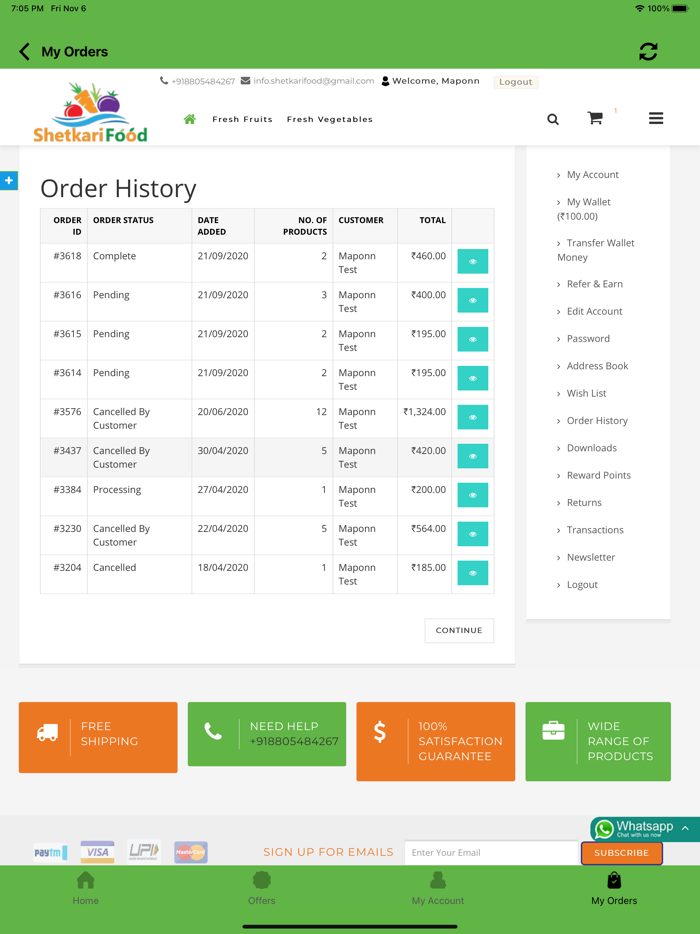The image size is (700, 934).
Task: Open Edit Account sidebar link
Action: pyautogui.click(x=594, y=312)
